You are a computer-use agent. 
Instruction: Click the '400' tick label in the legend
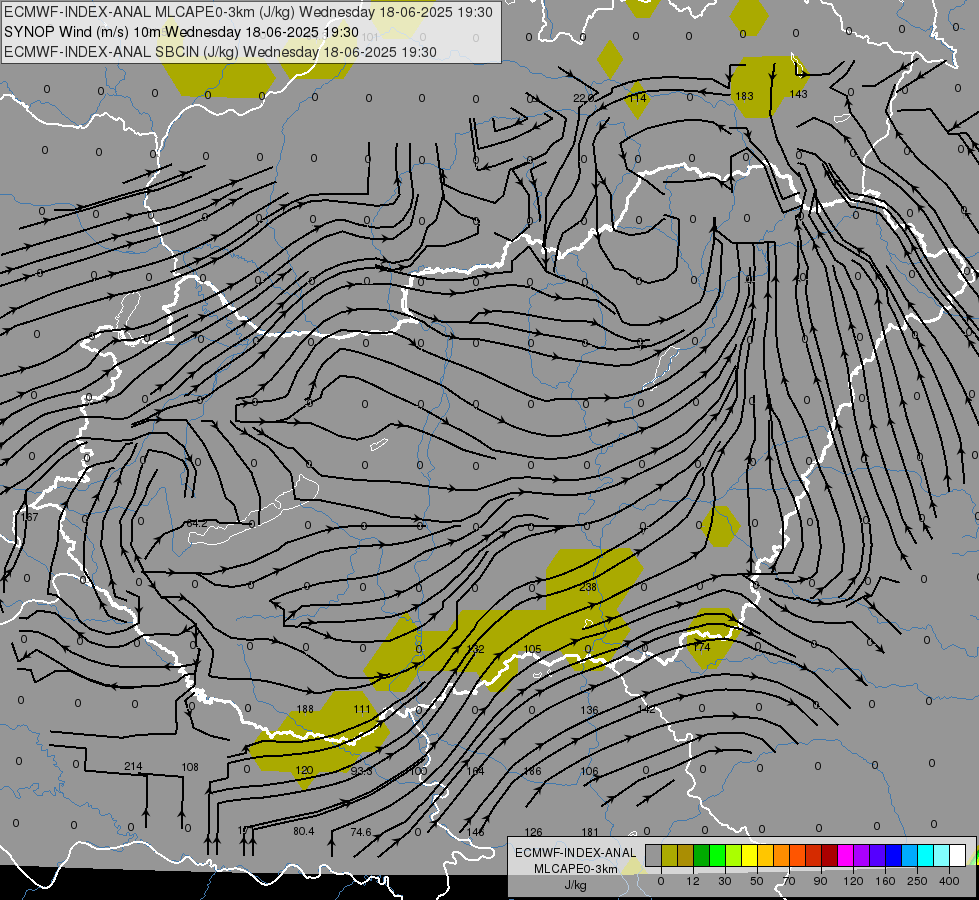(x=949, y=881)
